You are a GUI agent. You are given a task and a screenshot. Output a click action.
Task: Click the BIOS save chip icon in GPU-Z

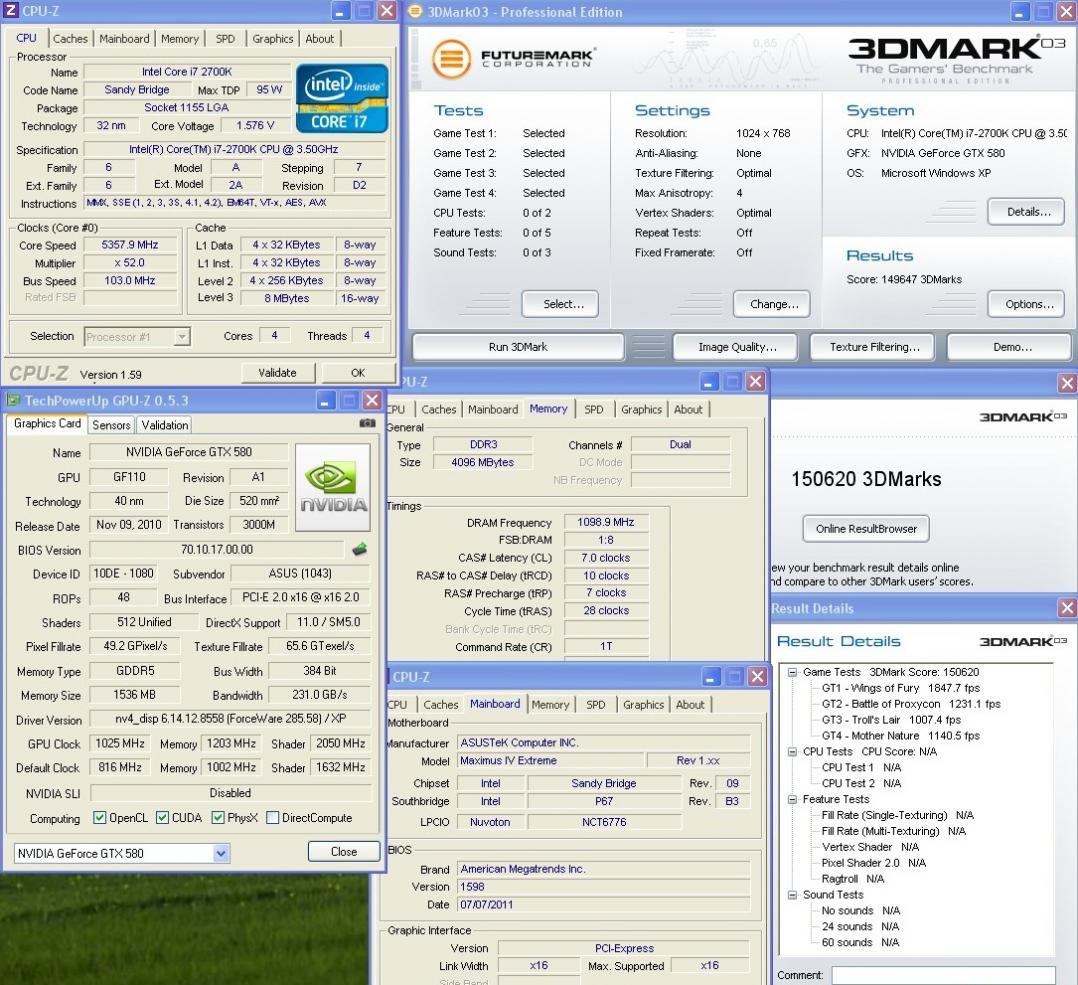359,549
